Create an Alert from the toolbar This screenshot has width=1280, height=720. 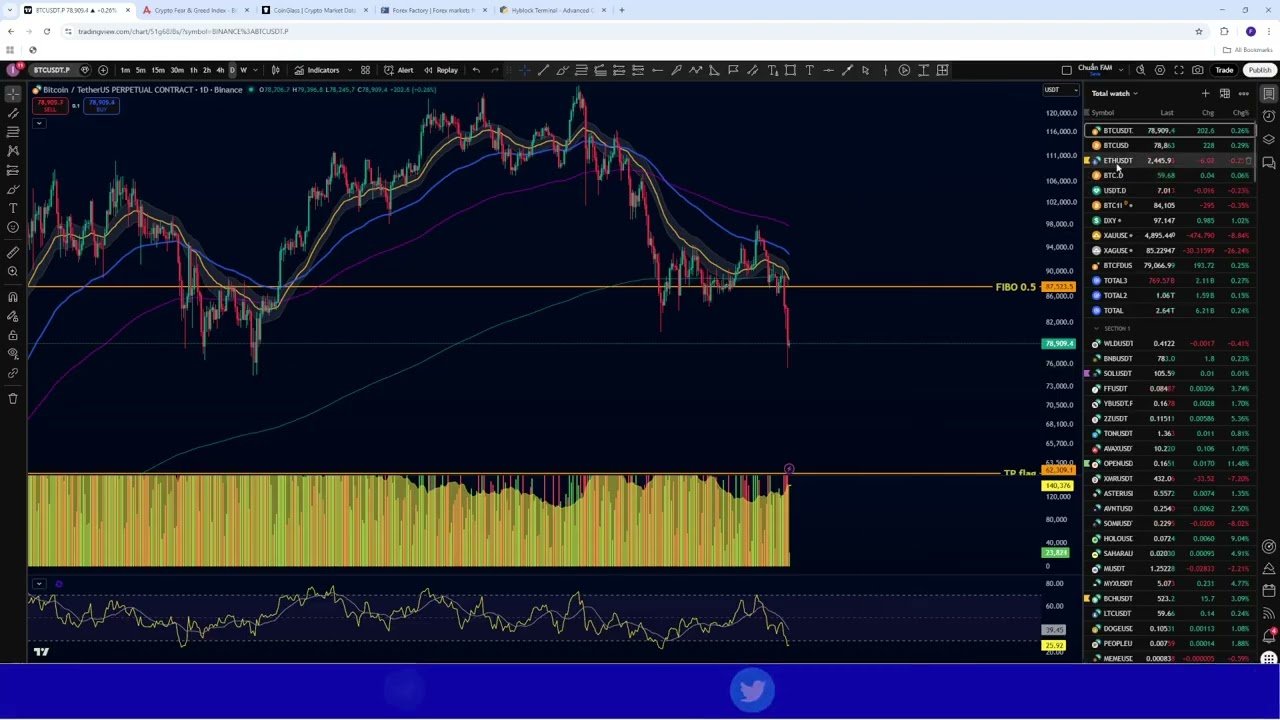tap(398, 70)
